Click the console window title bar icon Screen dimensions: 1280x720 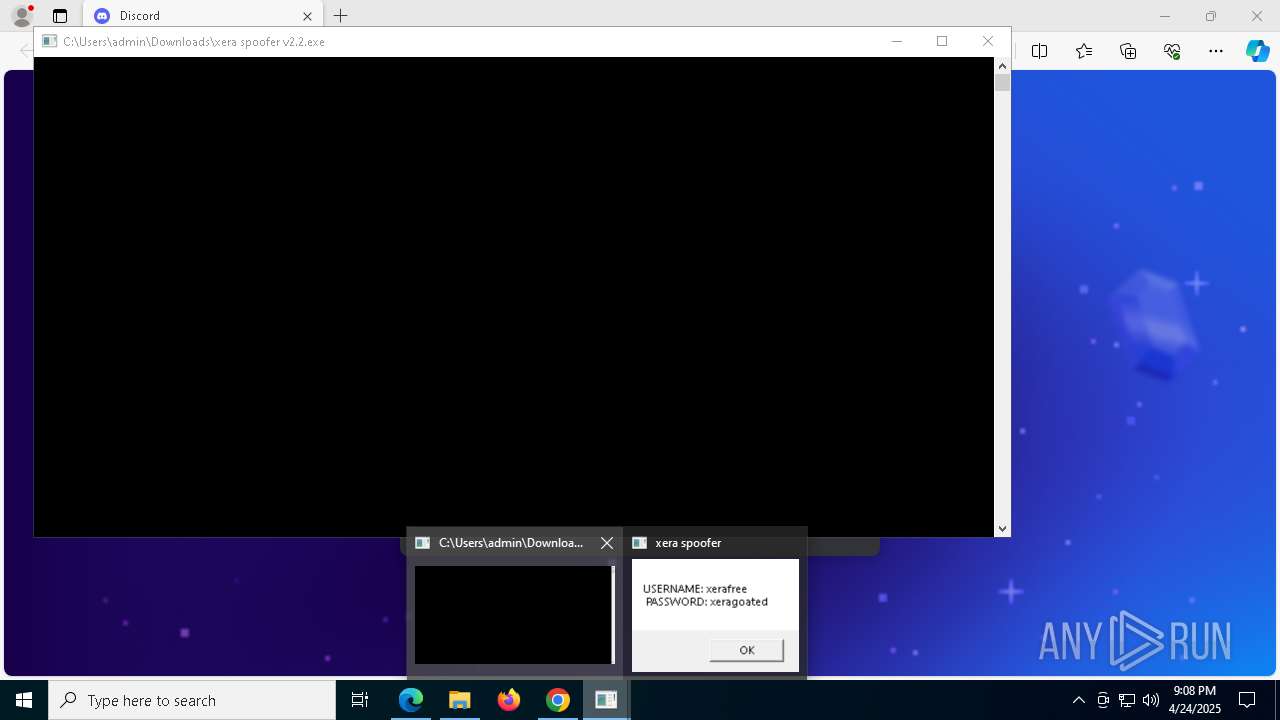coord(49,42)
